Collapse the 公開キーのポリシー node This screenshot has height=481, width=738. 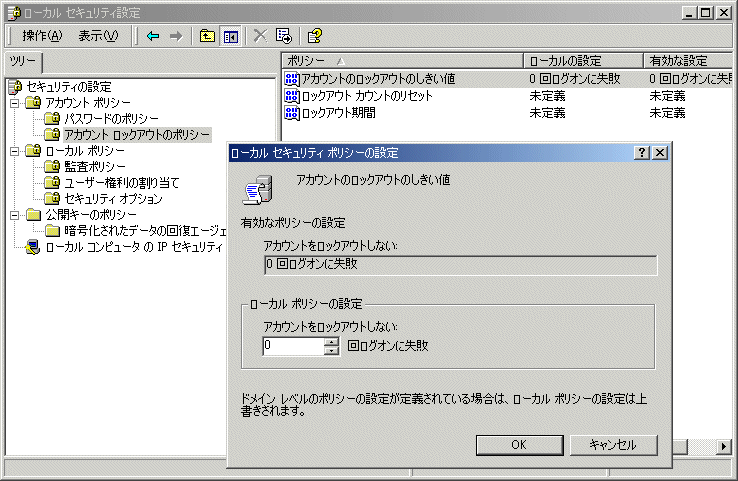pos(15,215)
